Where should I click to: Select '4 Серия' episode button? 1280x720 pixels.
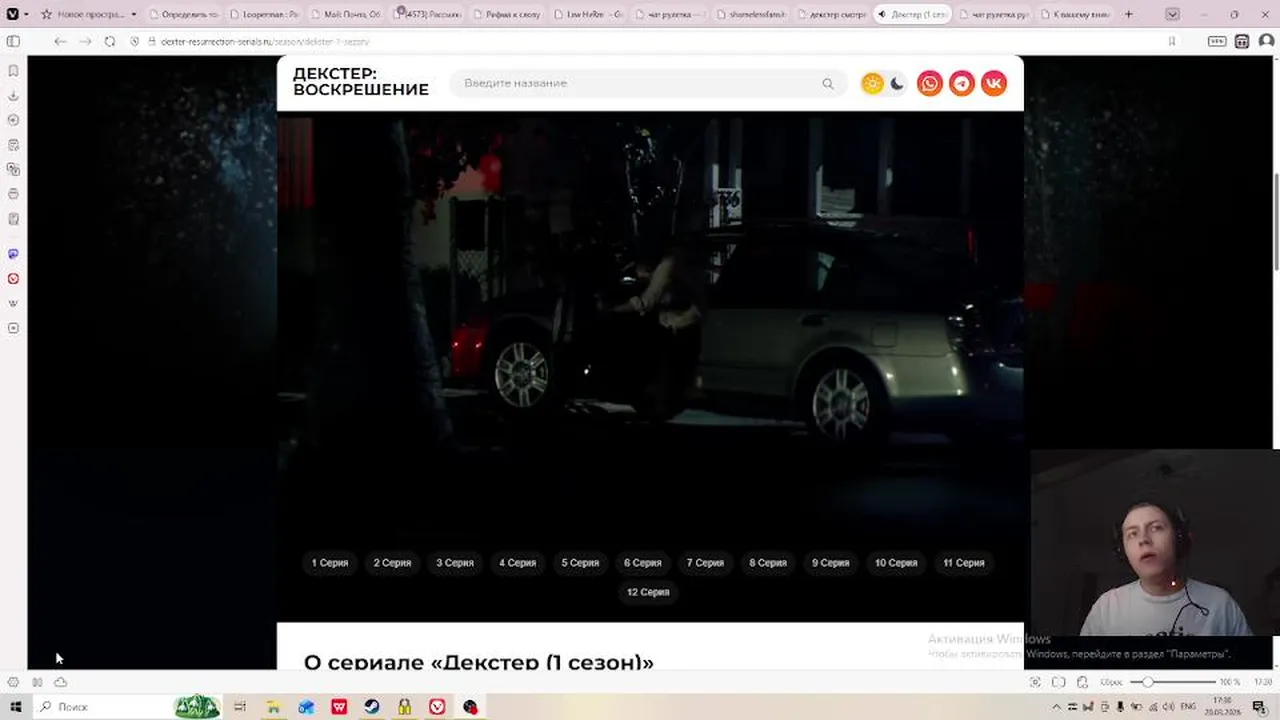click(518, 563)
